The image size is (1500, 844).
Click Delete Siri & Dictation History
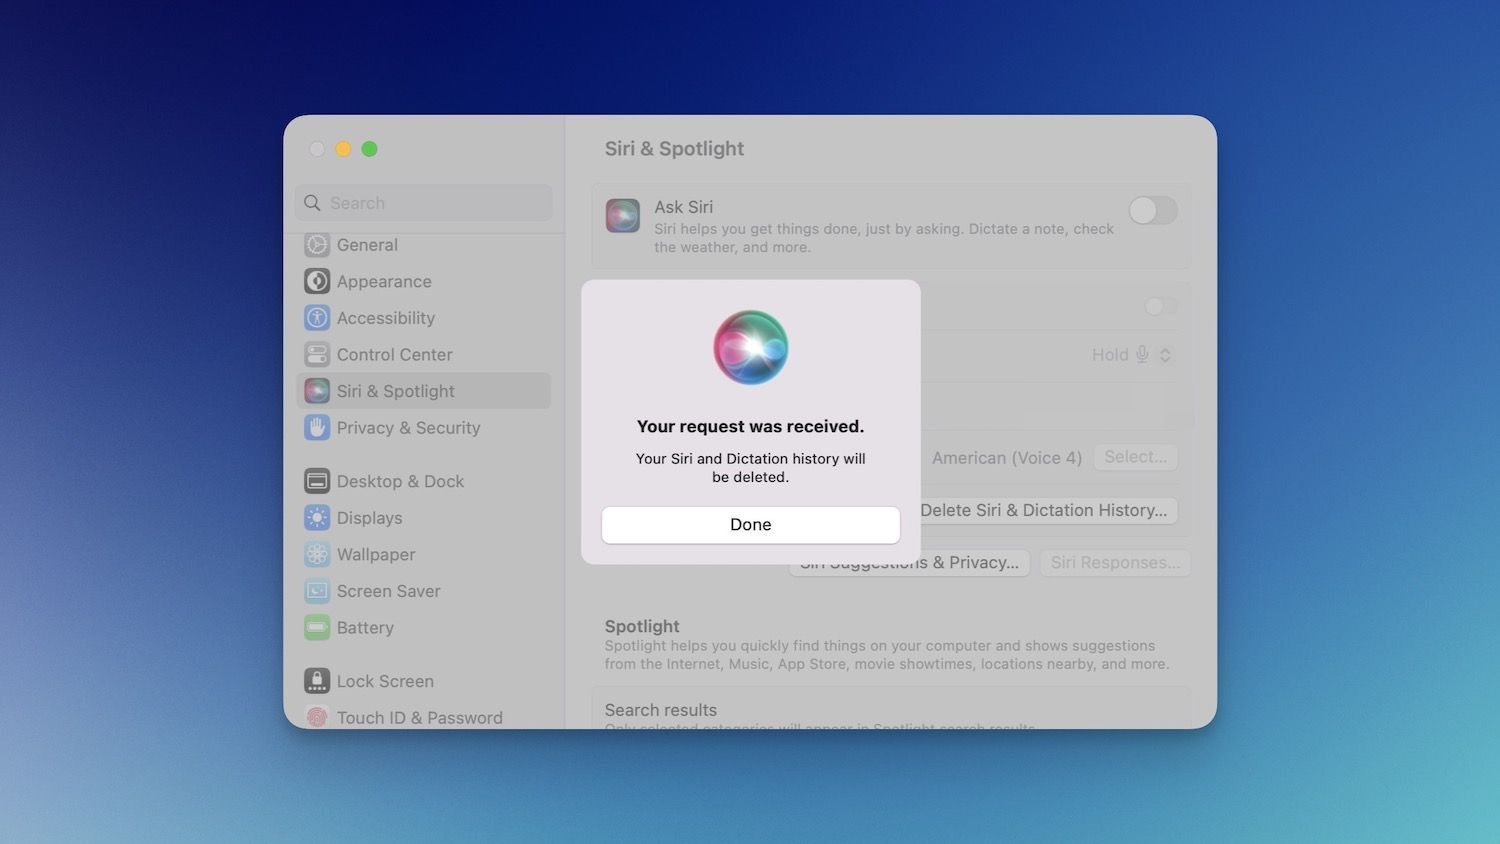point(1045,510)
